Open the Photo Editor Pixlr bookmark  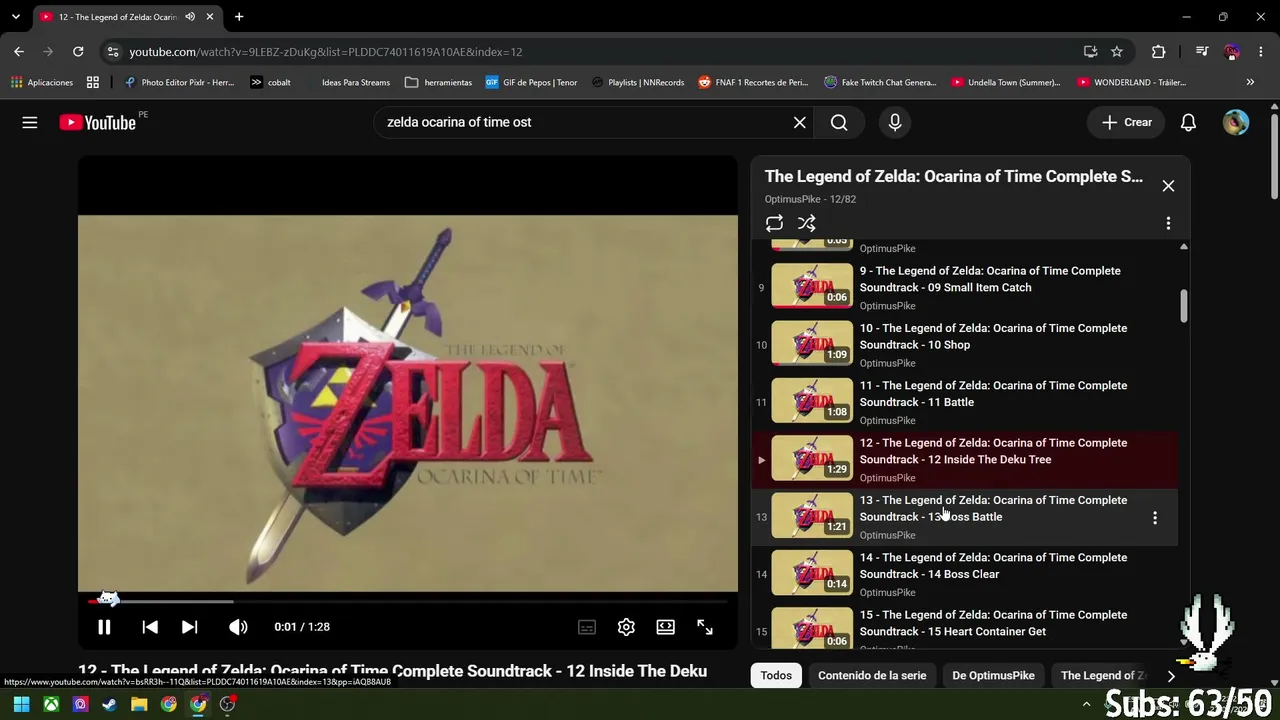coord(179,82)
